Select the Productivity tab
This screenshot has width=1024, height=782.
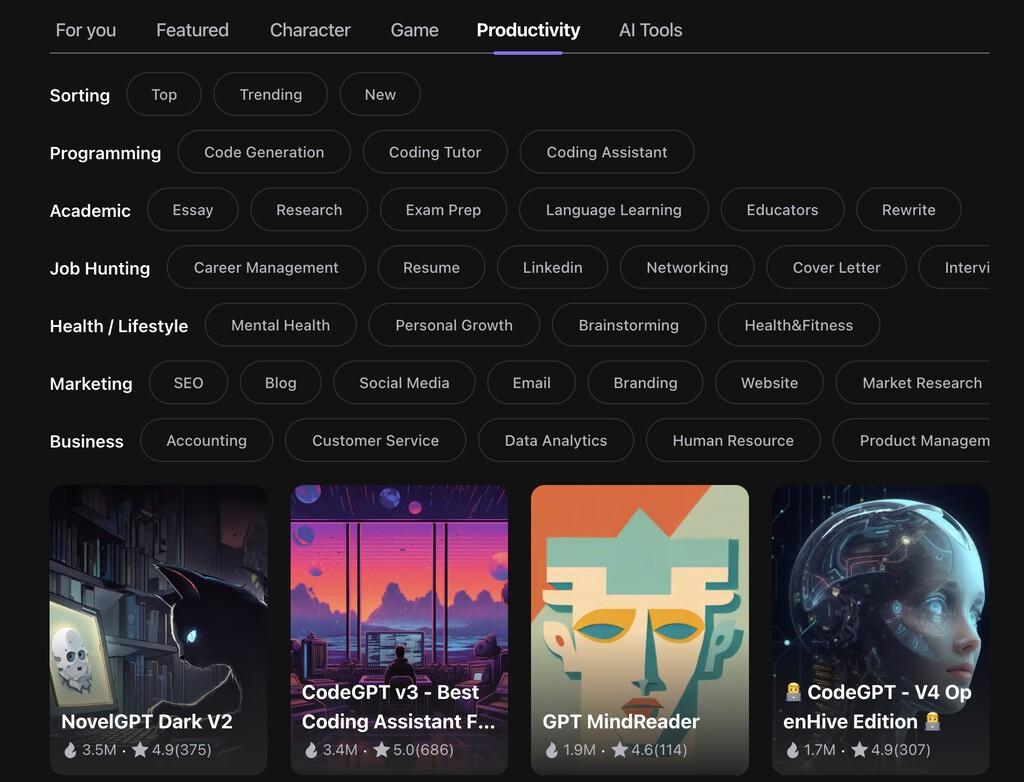pos(528,30)
